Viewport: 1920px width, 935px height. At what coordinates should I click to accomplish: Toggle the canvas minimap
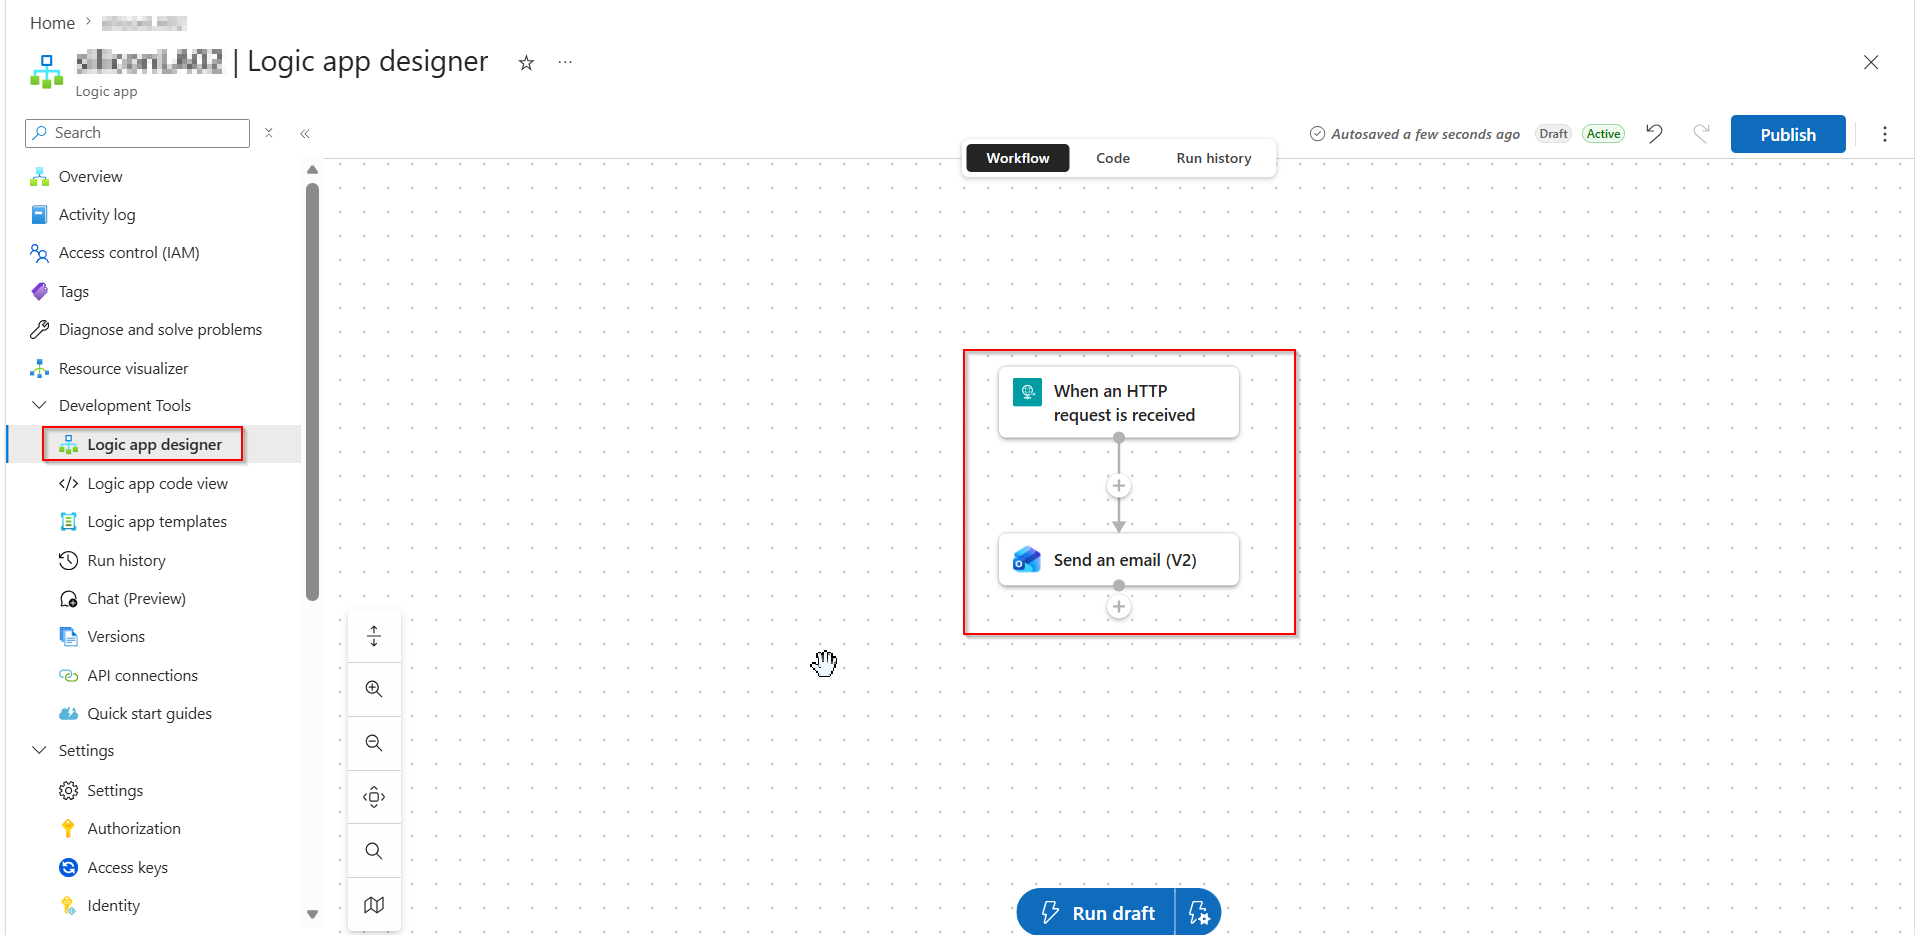(374, 905)
